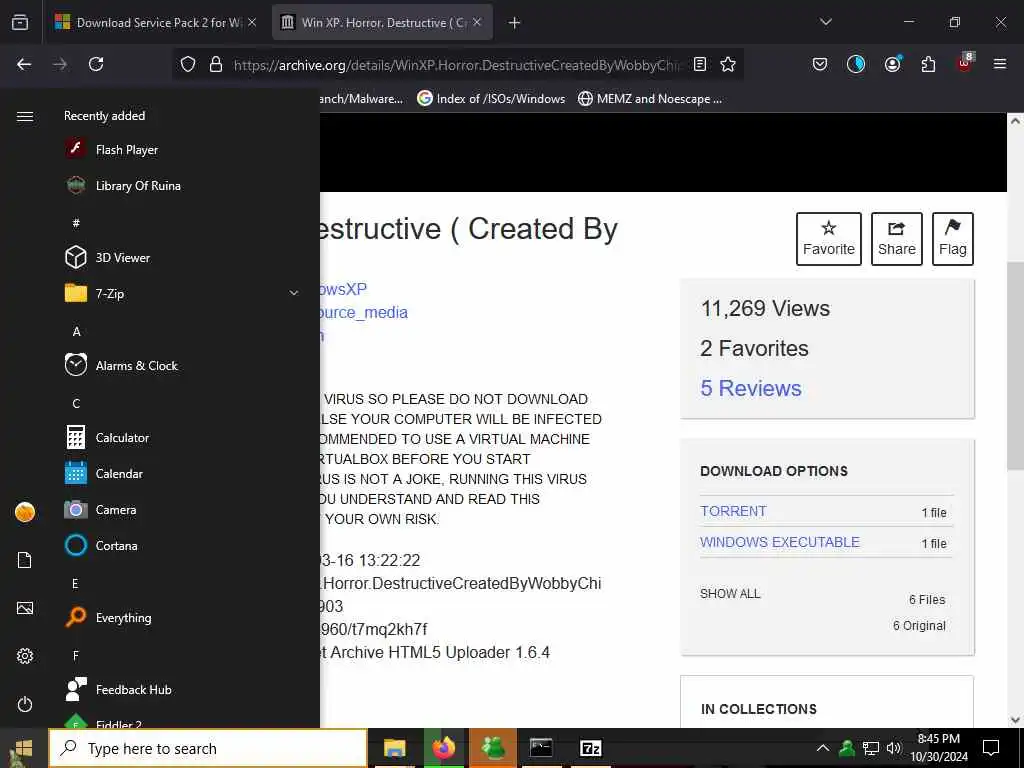Viewport: 1024px width, 768px height.
Task: Click the archive.org address bar
Action: (x=457, y=65)
